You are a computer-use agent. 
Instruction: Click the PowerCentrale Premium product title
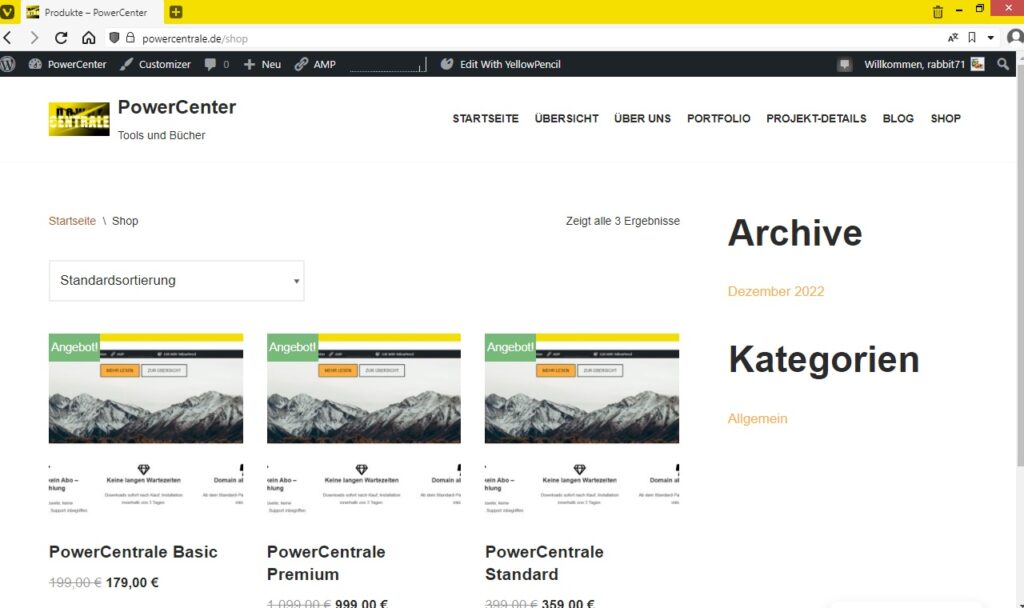click(326, 563)
